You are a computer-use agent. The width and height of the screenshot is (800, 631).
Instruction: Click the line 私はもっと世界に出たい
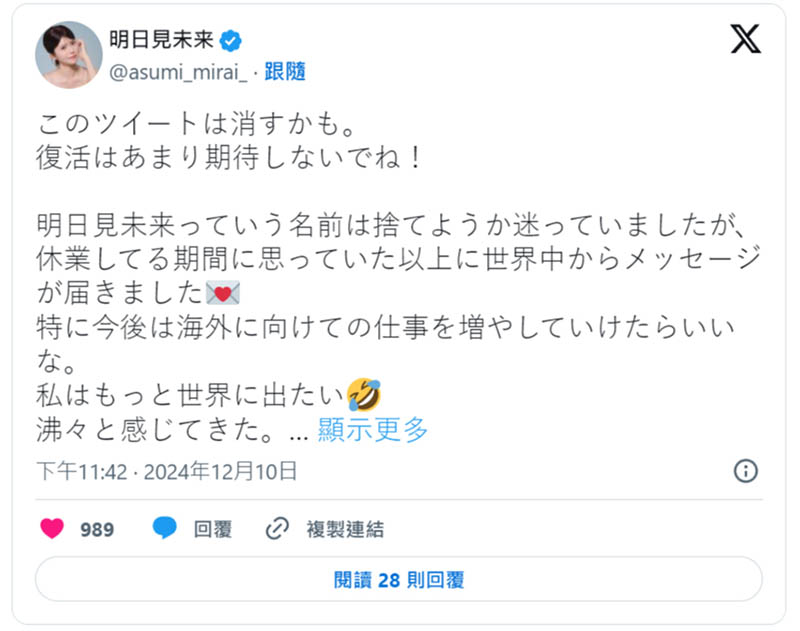click(x=190, y=394)
